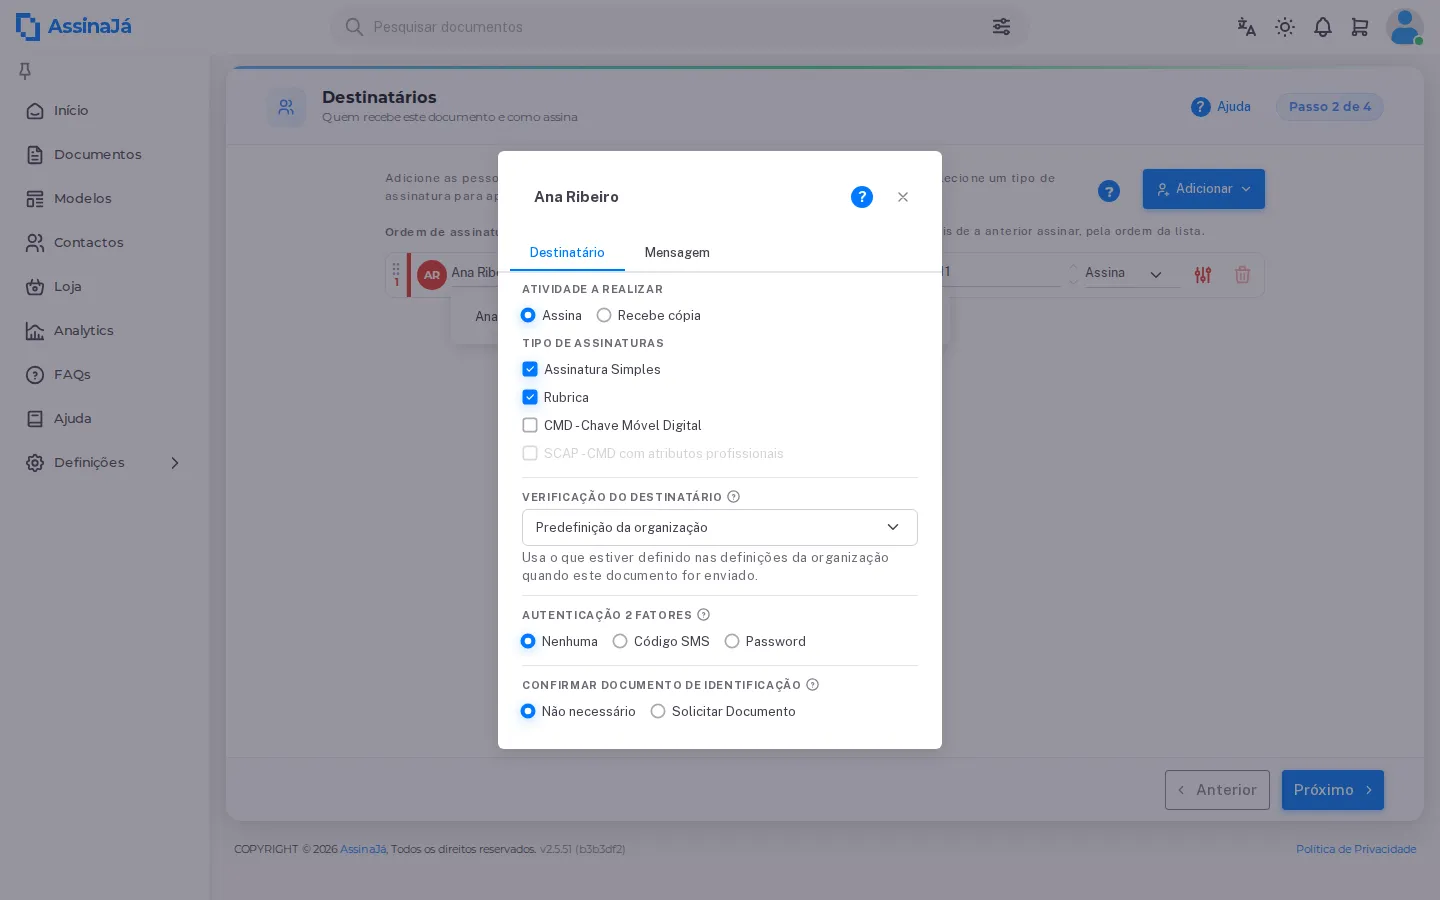Grab the recipient row drag handle
Viewport: 1440px width, 900px height.
(x=396, y=270)
